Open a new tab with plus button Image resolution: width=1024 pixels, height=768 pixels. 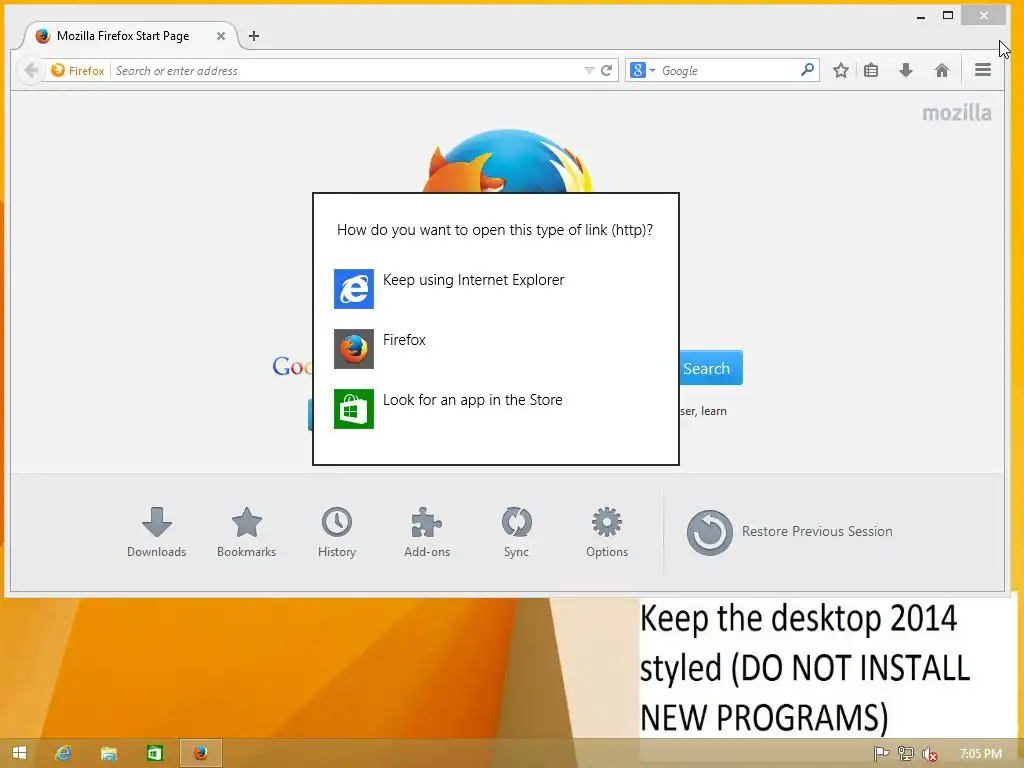(254, 36)
